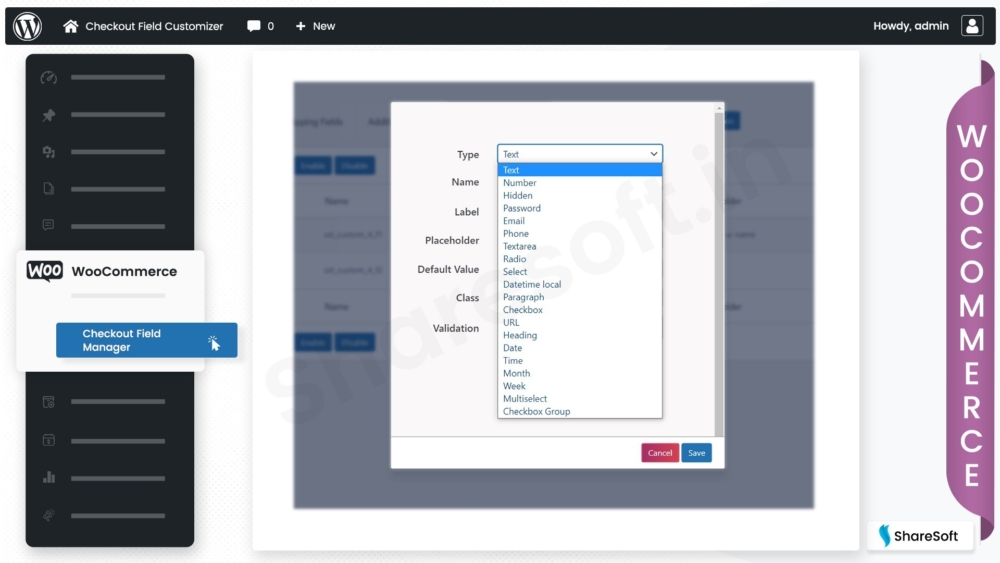
Task: Click the plus New icon
Action: click(x=300, y=26)
